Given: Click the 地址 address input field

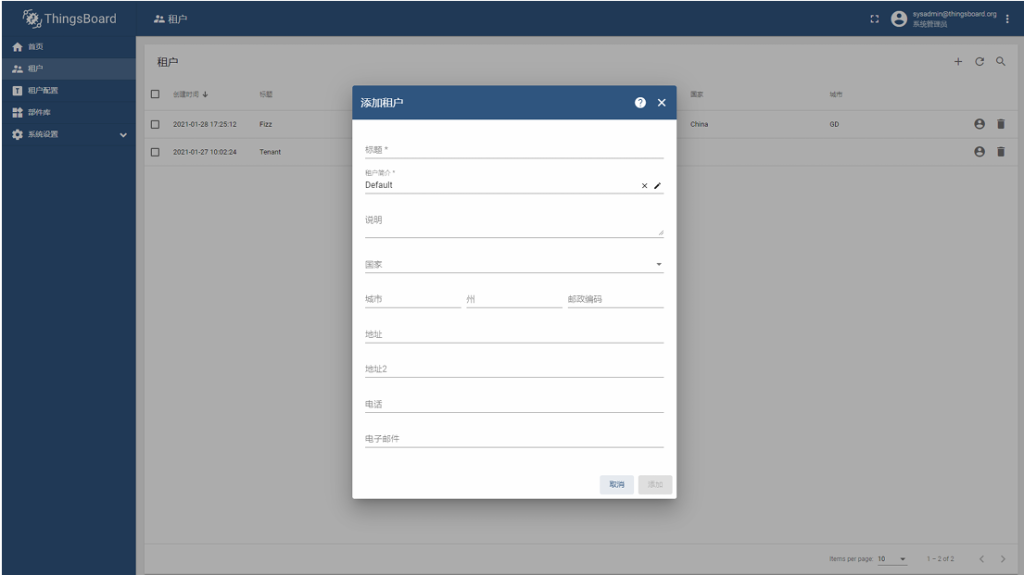Looking at the screenshot, I should [x=514, y=335].
